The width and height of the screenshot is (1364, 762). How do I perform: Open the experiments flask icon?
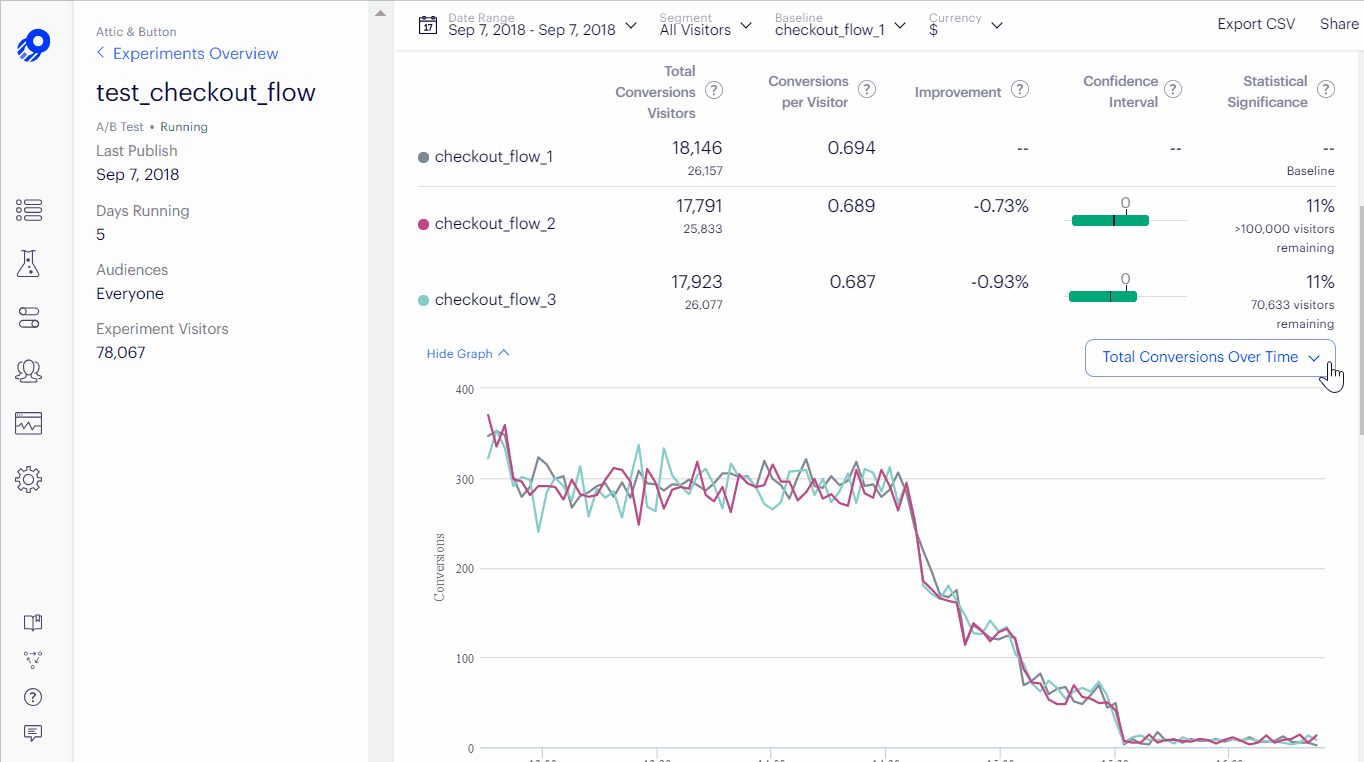point(28,264)
